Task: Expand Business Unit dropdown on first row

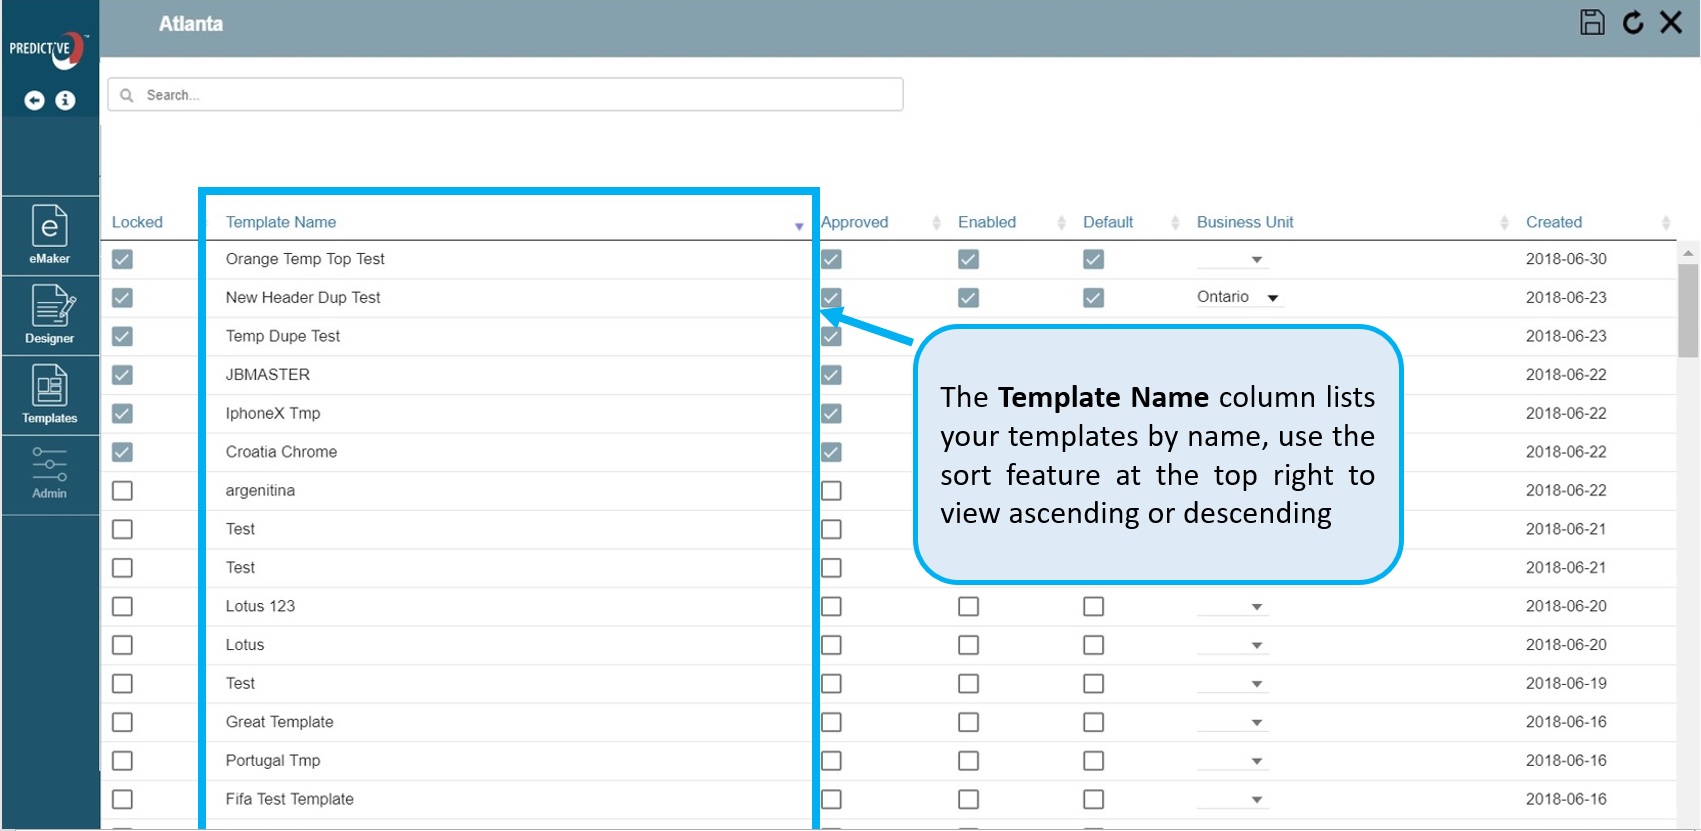Action: click(1256, 260)
